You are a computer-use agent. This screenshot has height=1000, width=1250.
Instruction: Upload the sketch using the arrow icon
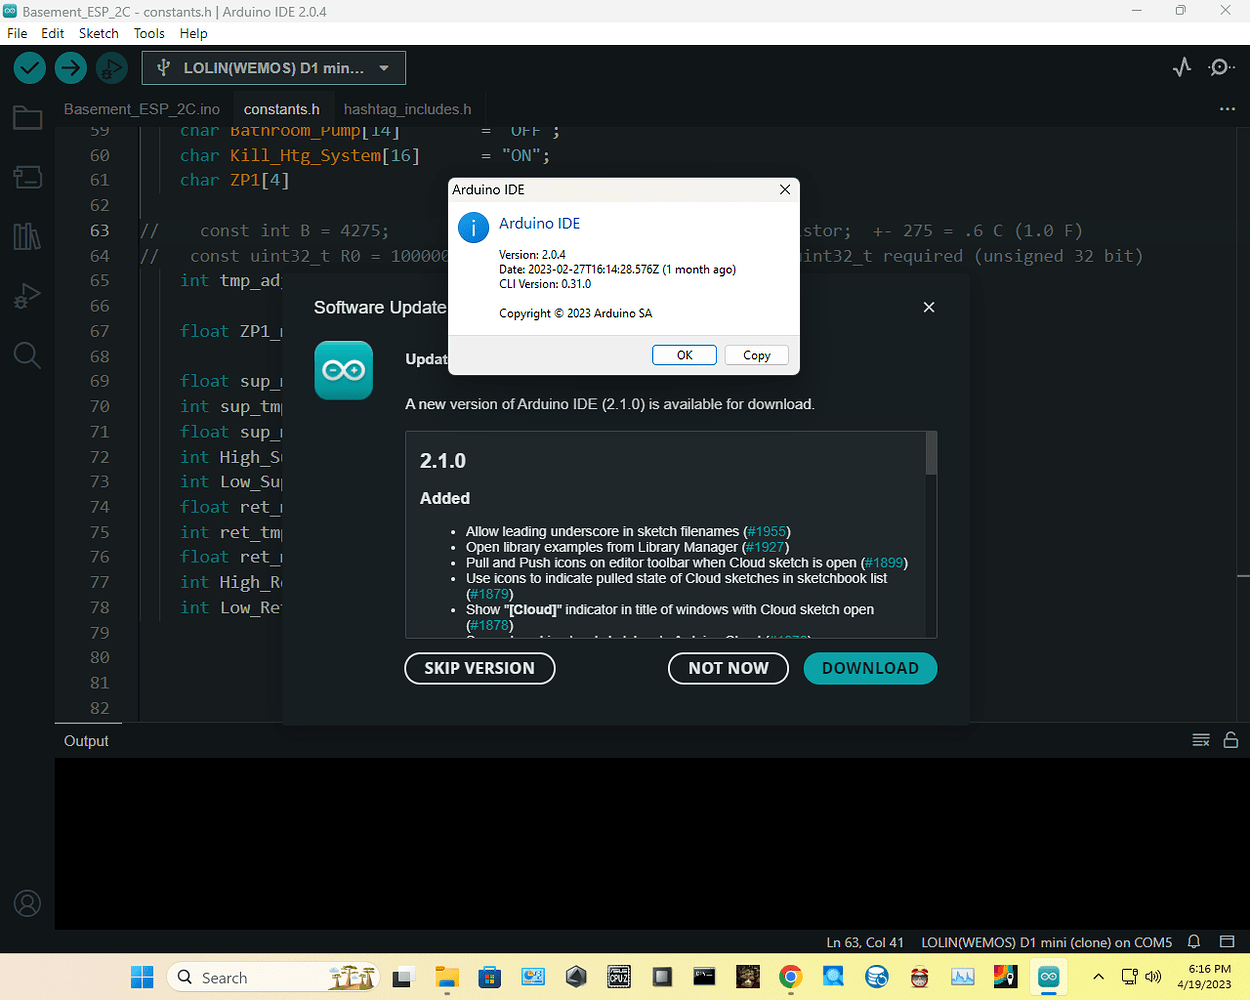pos(70,68)
